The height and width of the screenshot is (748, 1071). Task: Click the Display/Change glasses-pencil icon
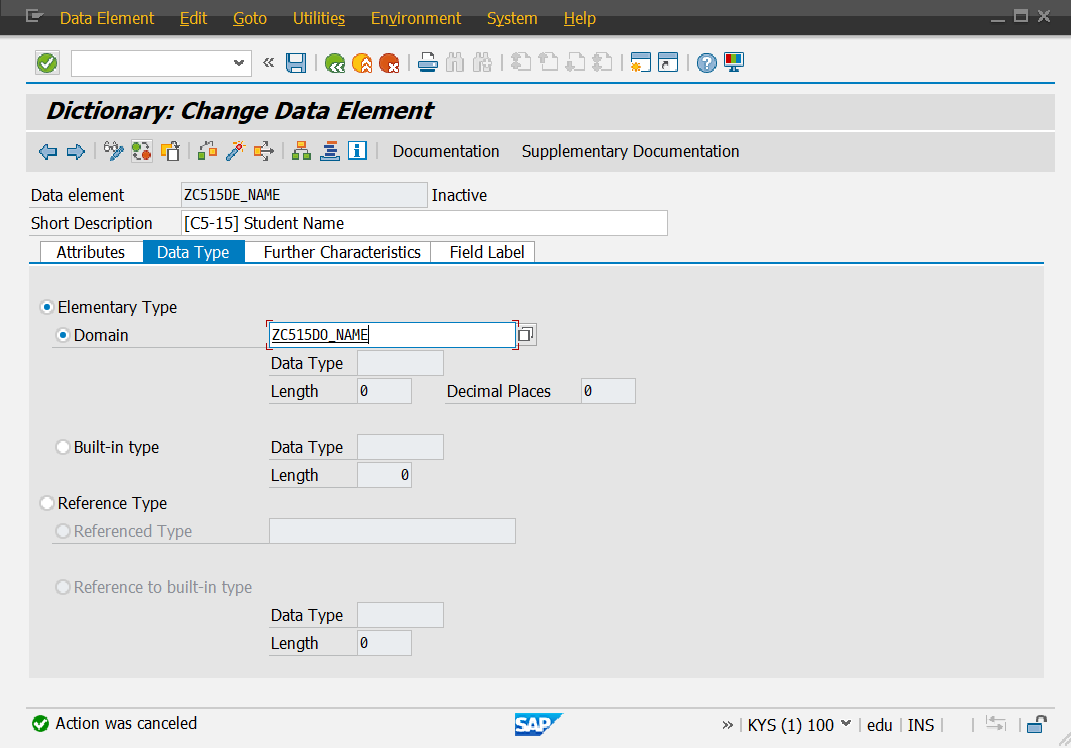click(x=113, y=152)
